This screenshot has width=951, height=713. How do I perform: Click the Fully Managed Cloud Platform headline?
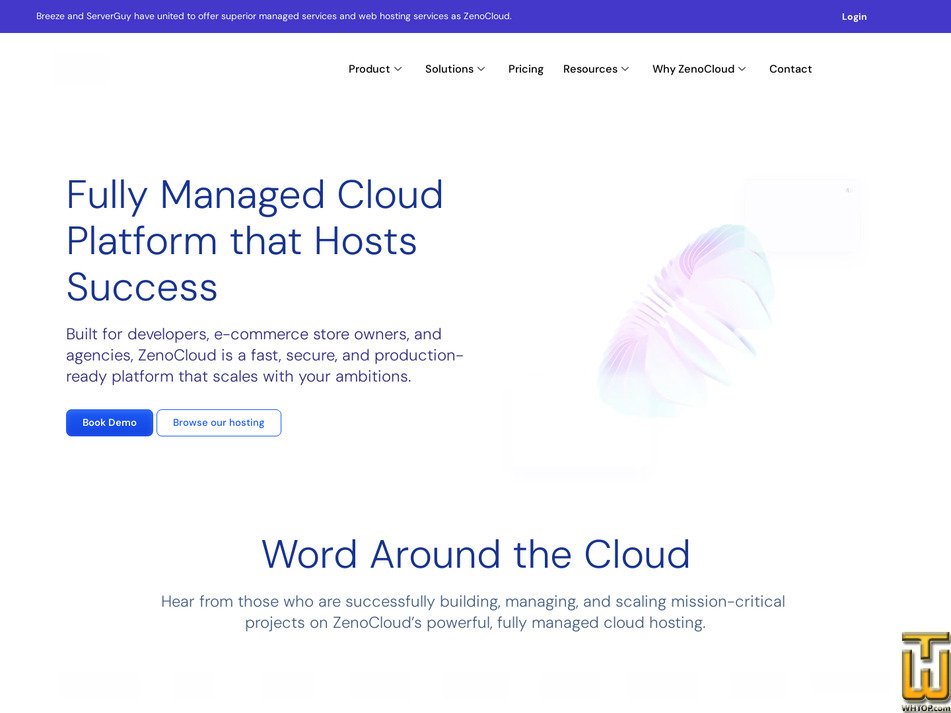point(255,241)
